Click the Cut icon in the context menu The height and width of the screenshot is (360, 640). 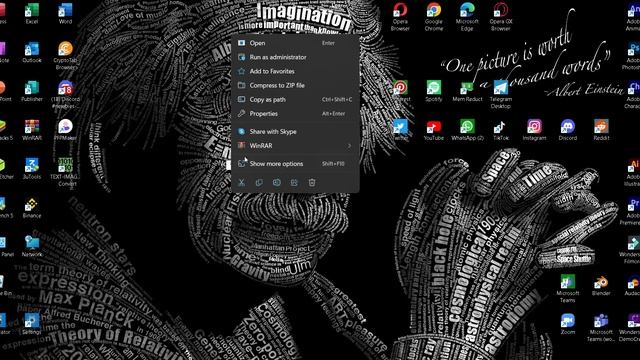(242, 182)
